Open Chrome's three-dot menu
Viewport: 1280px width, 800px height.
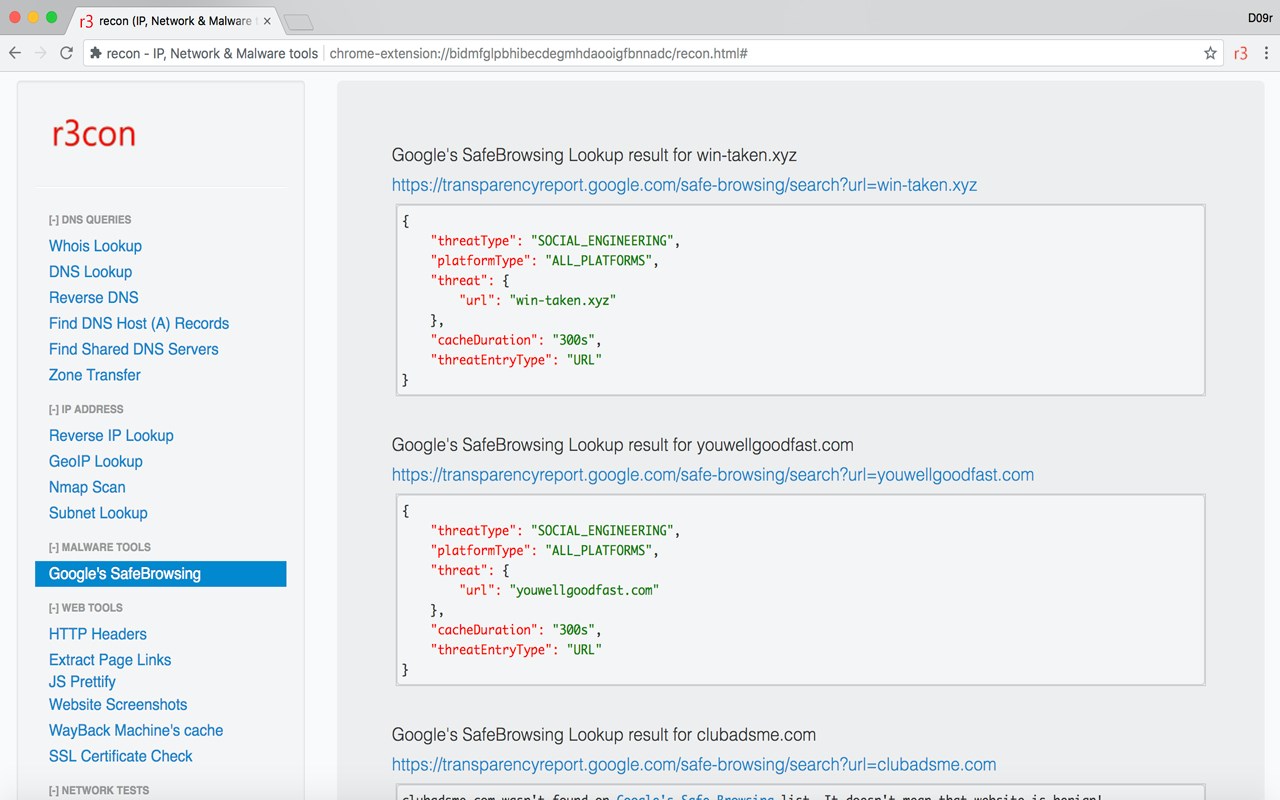1266,53
